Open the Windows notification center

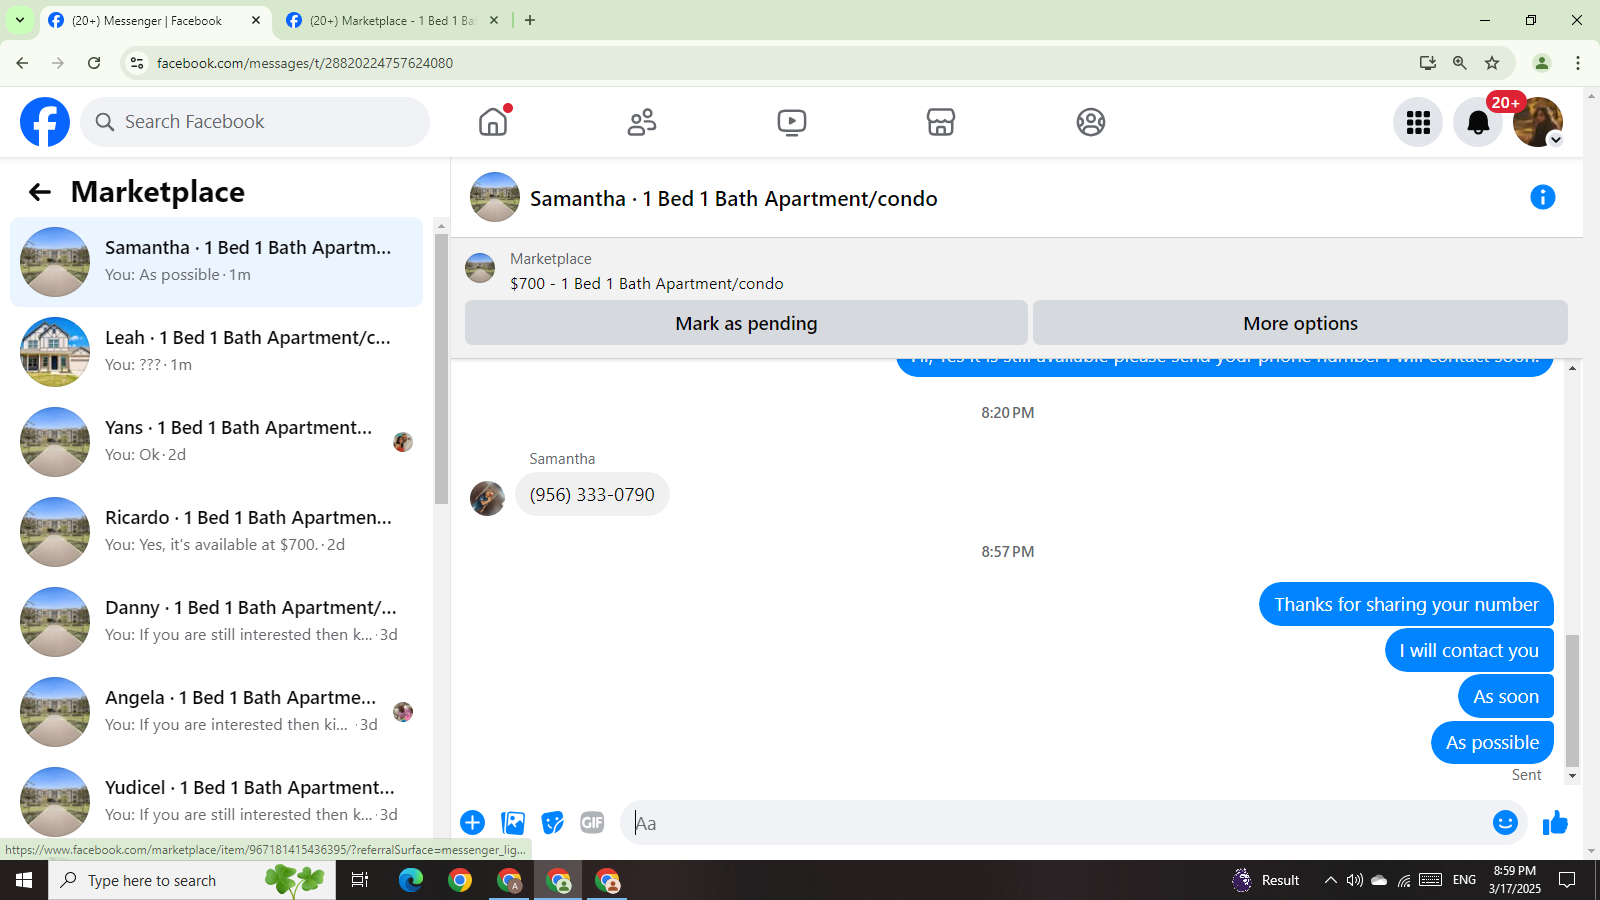[x=1567, y=880]
